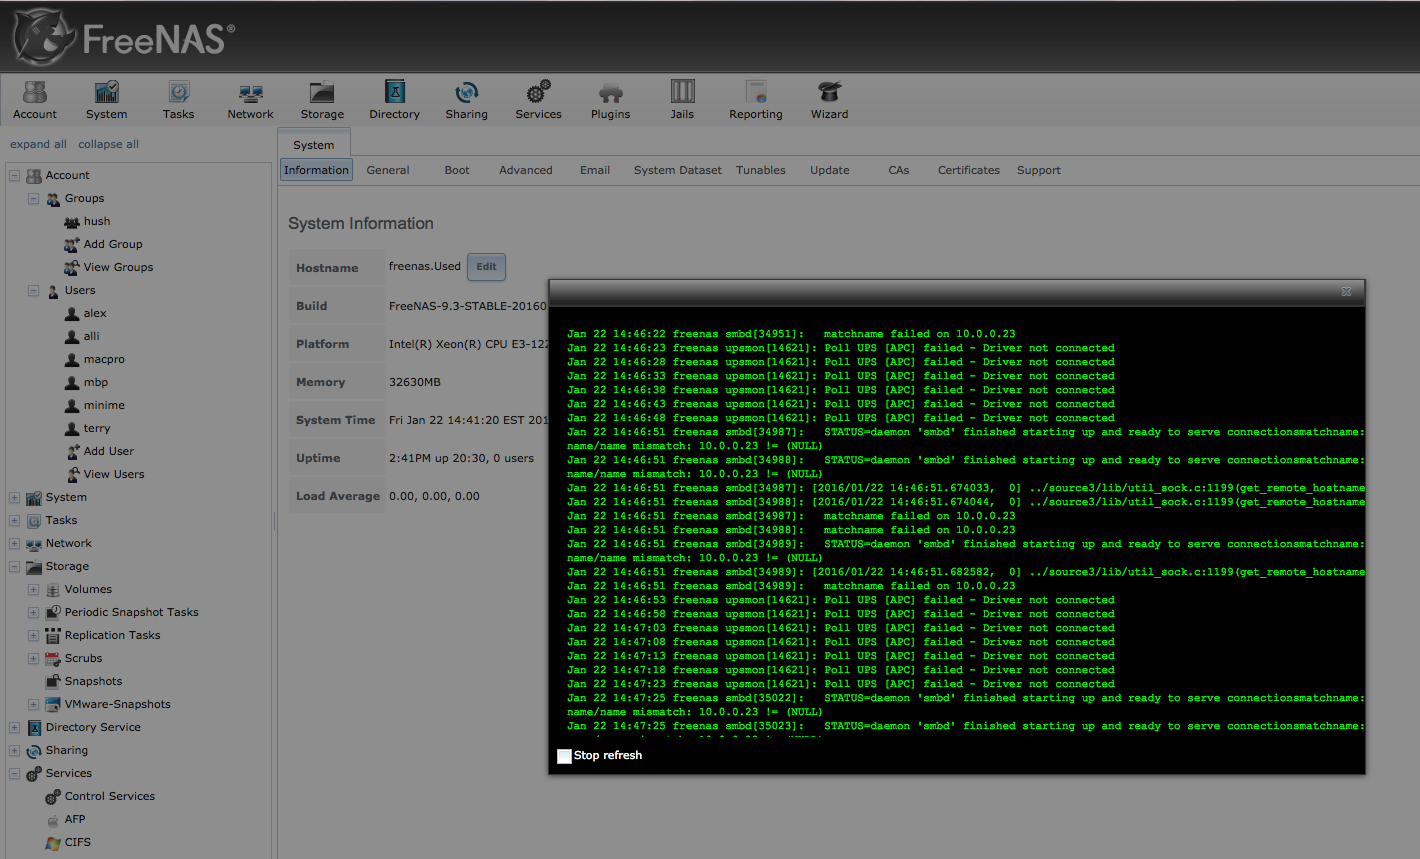Switch to the System Dataset tab
1420x859 pixels.
[x=678, y=170]
